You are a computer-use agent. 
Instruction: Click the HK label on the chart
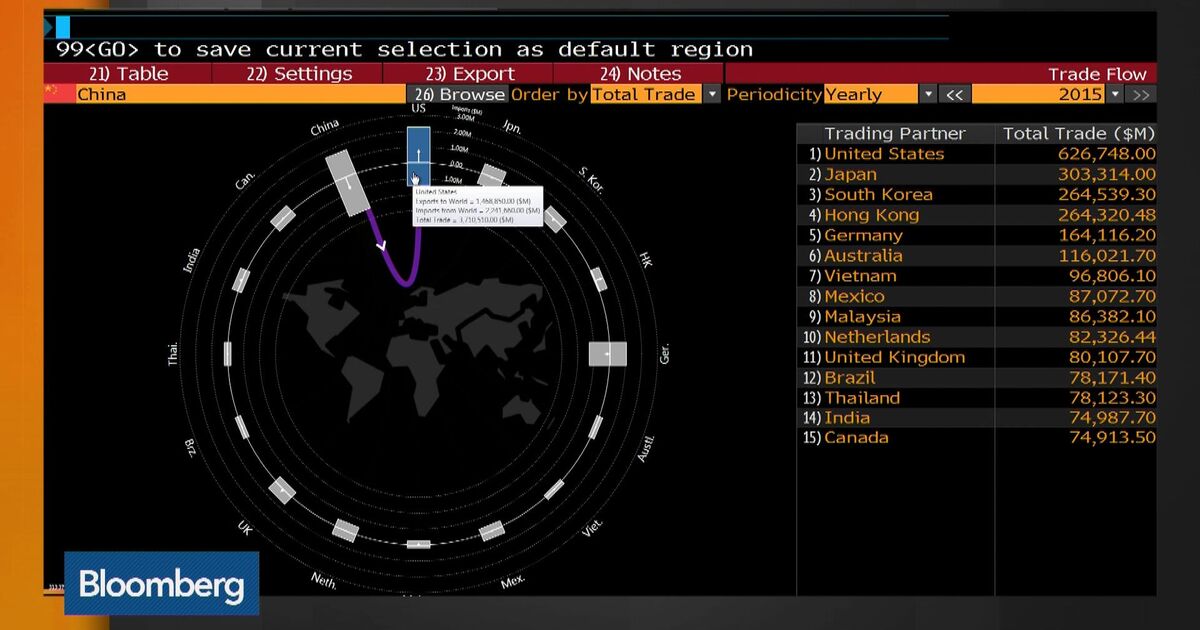[645, 259]
